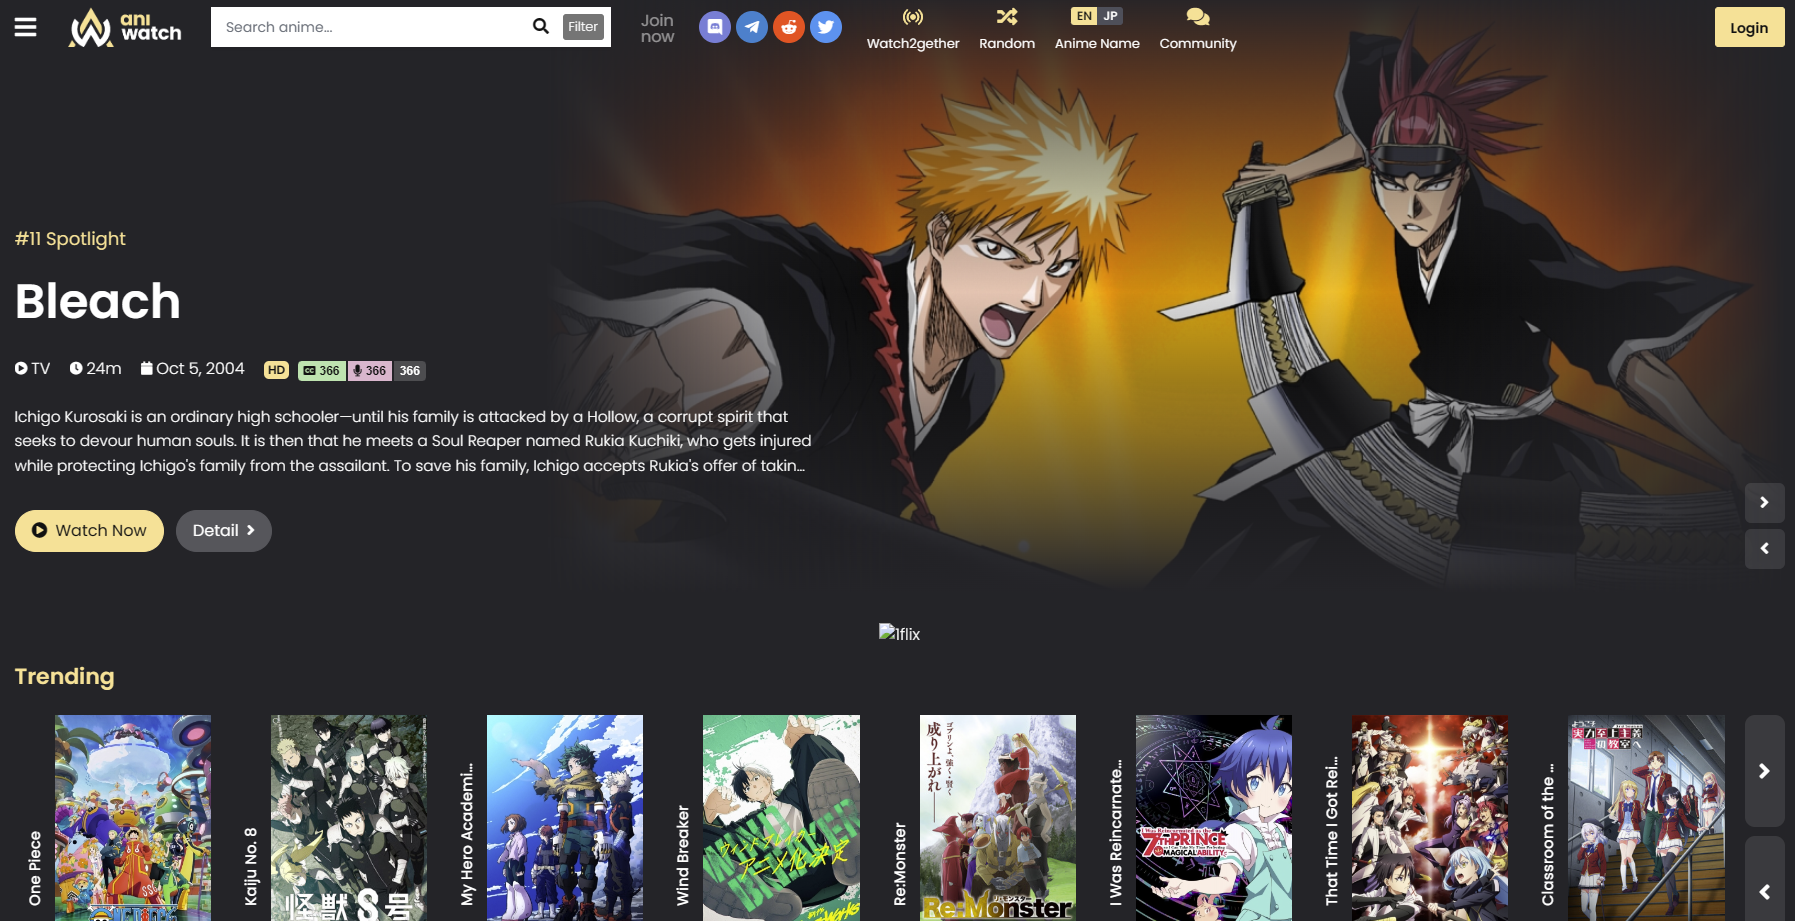Screen dimensions: 1795x921
Task: Open the search Filter options
Action: (583, 27)
